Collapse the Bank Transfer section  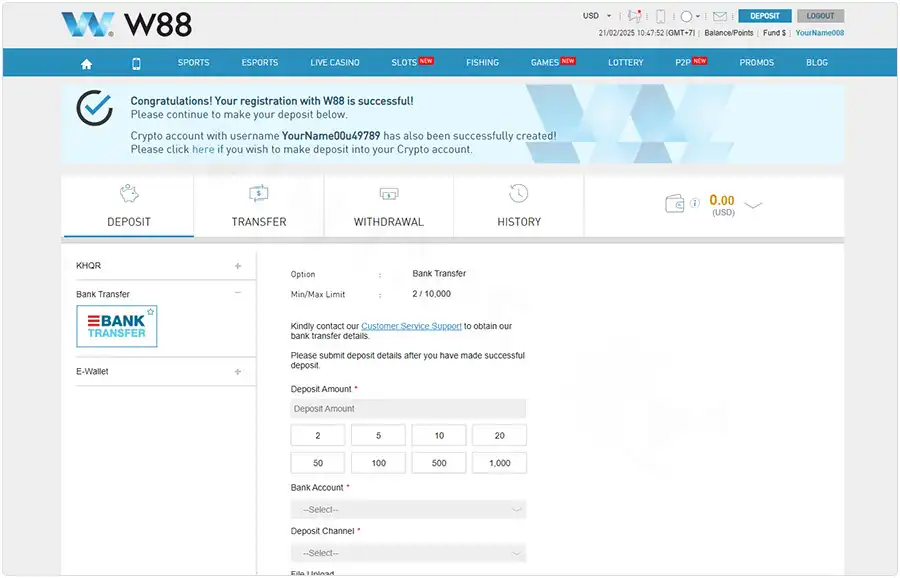pyautogui.click(x=237, y=293)
